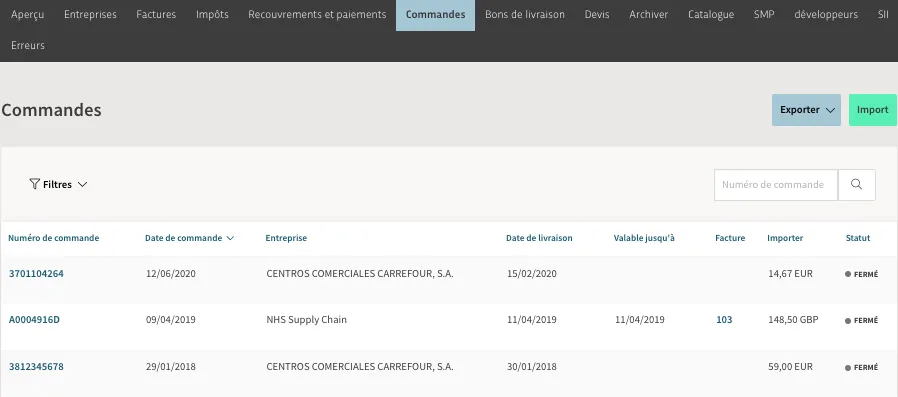
Task: Open the Erreurs tab
Action: tap(27, 45)
